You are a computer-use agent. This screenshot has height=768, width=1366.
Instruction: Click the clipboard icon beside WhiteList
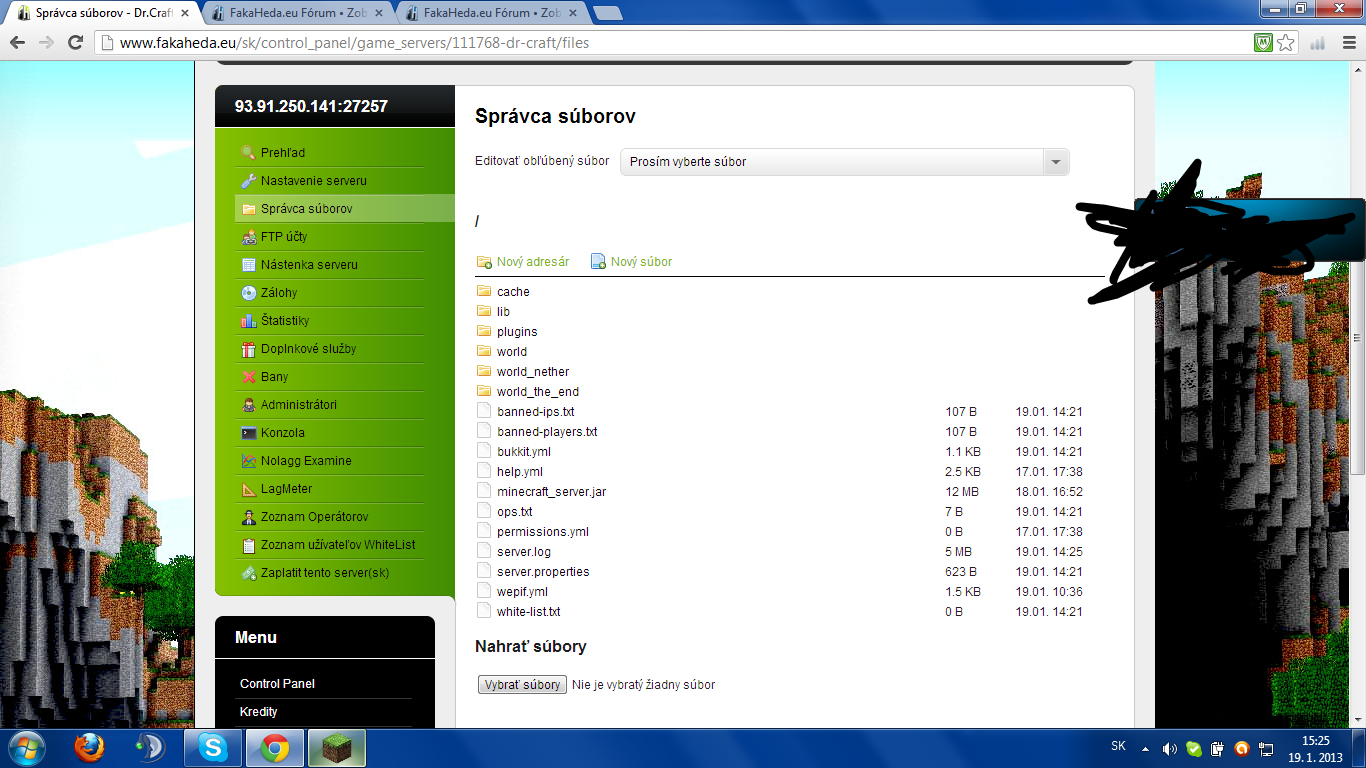click(249, 545)
